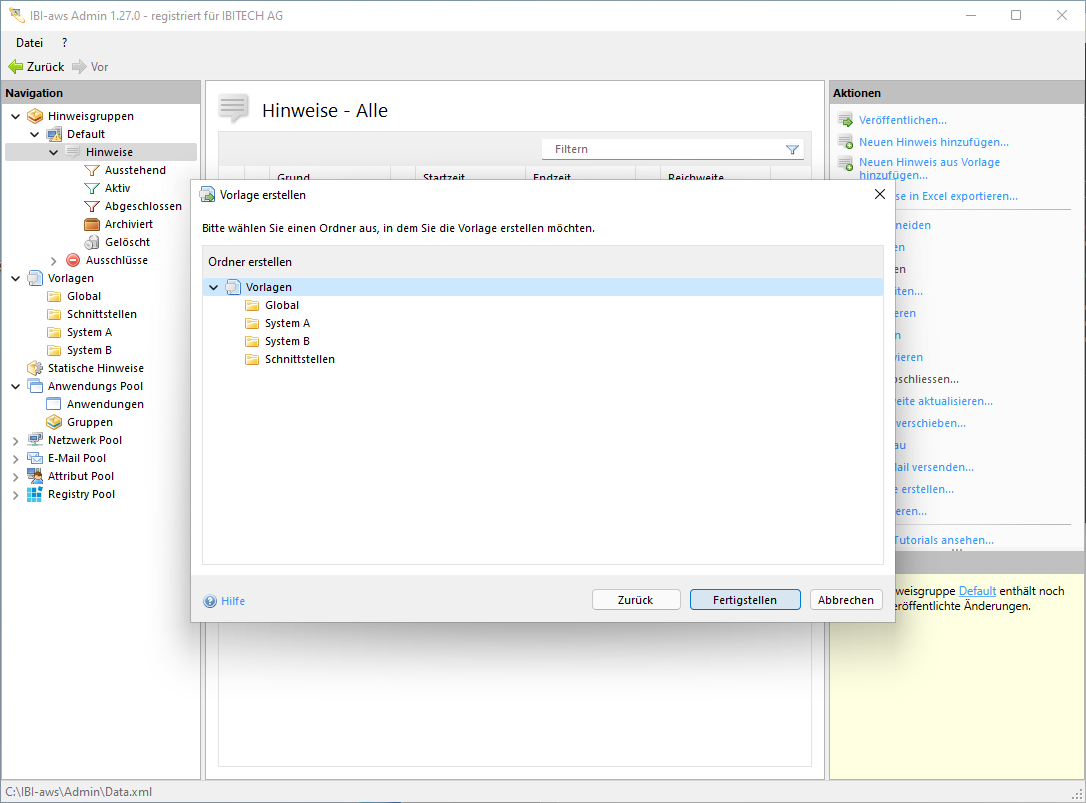1086x803 pixels.
Task: Click the Veröffentlichen action icon
Action: 845,120
